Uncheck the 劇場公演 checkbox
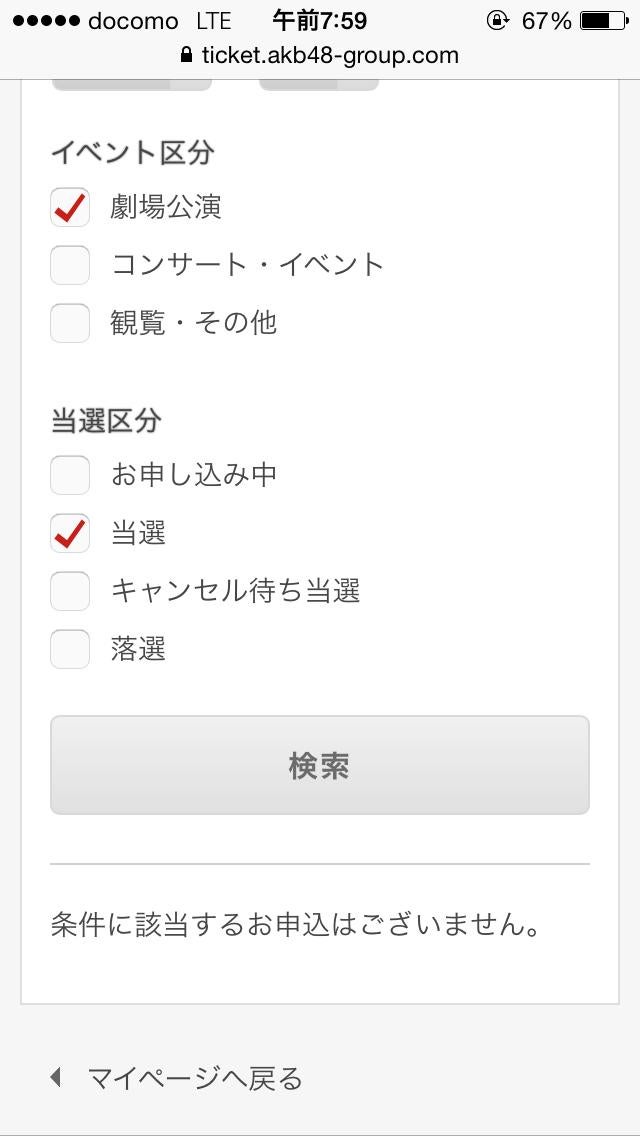 coord(70,207)
